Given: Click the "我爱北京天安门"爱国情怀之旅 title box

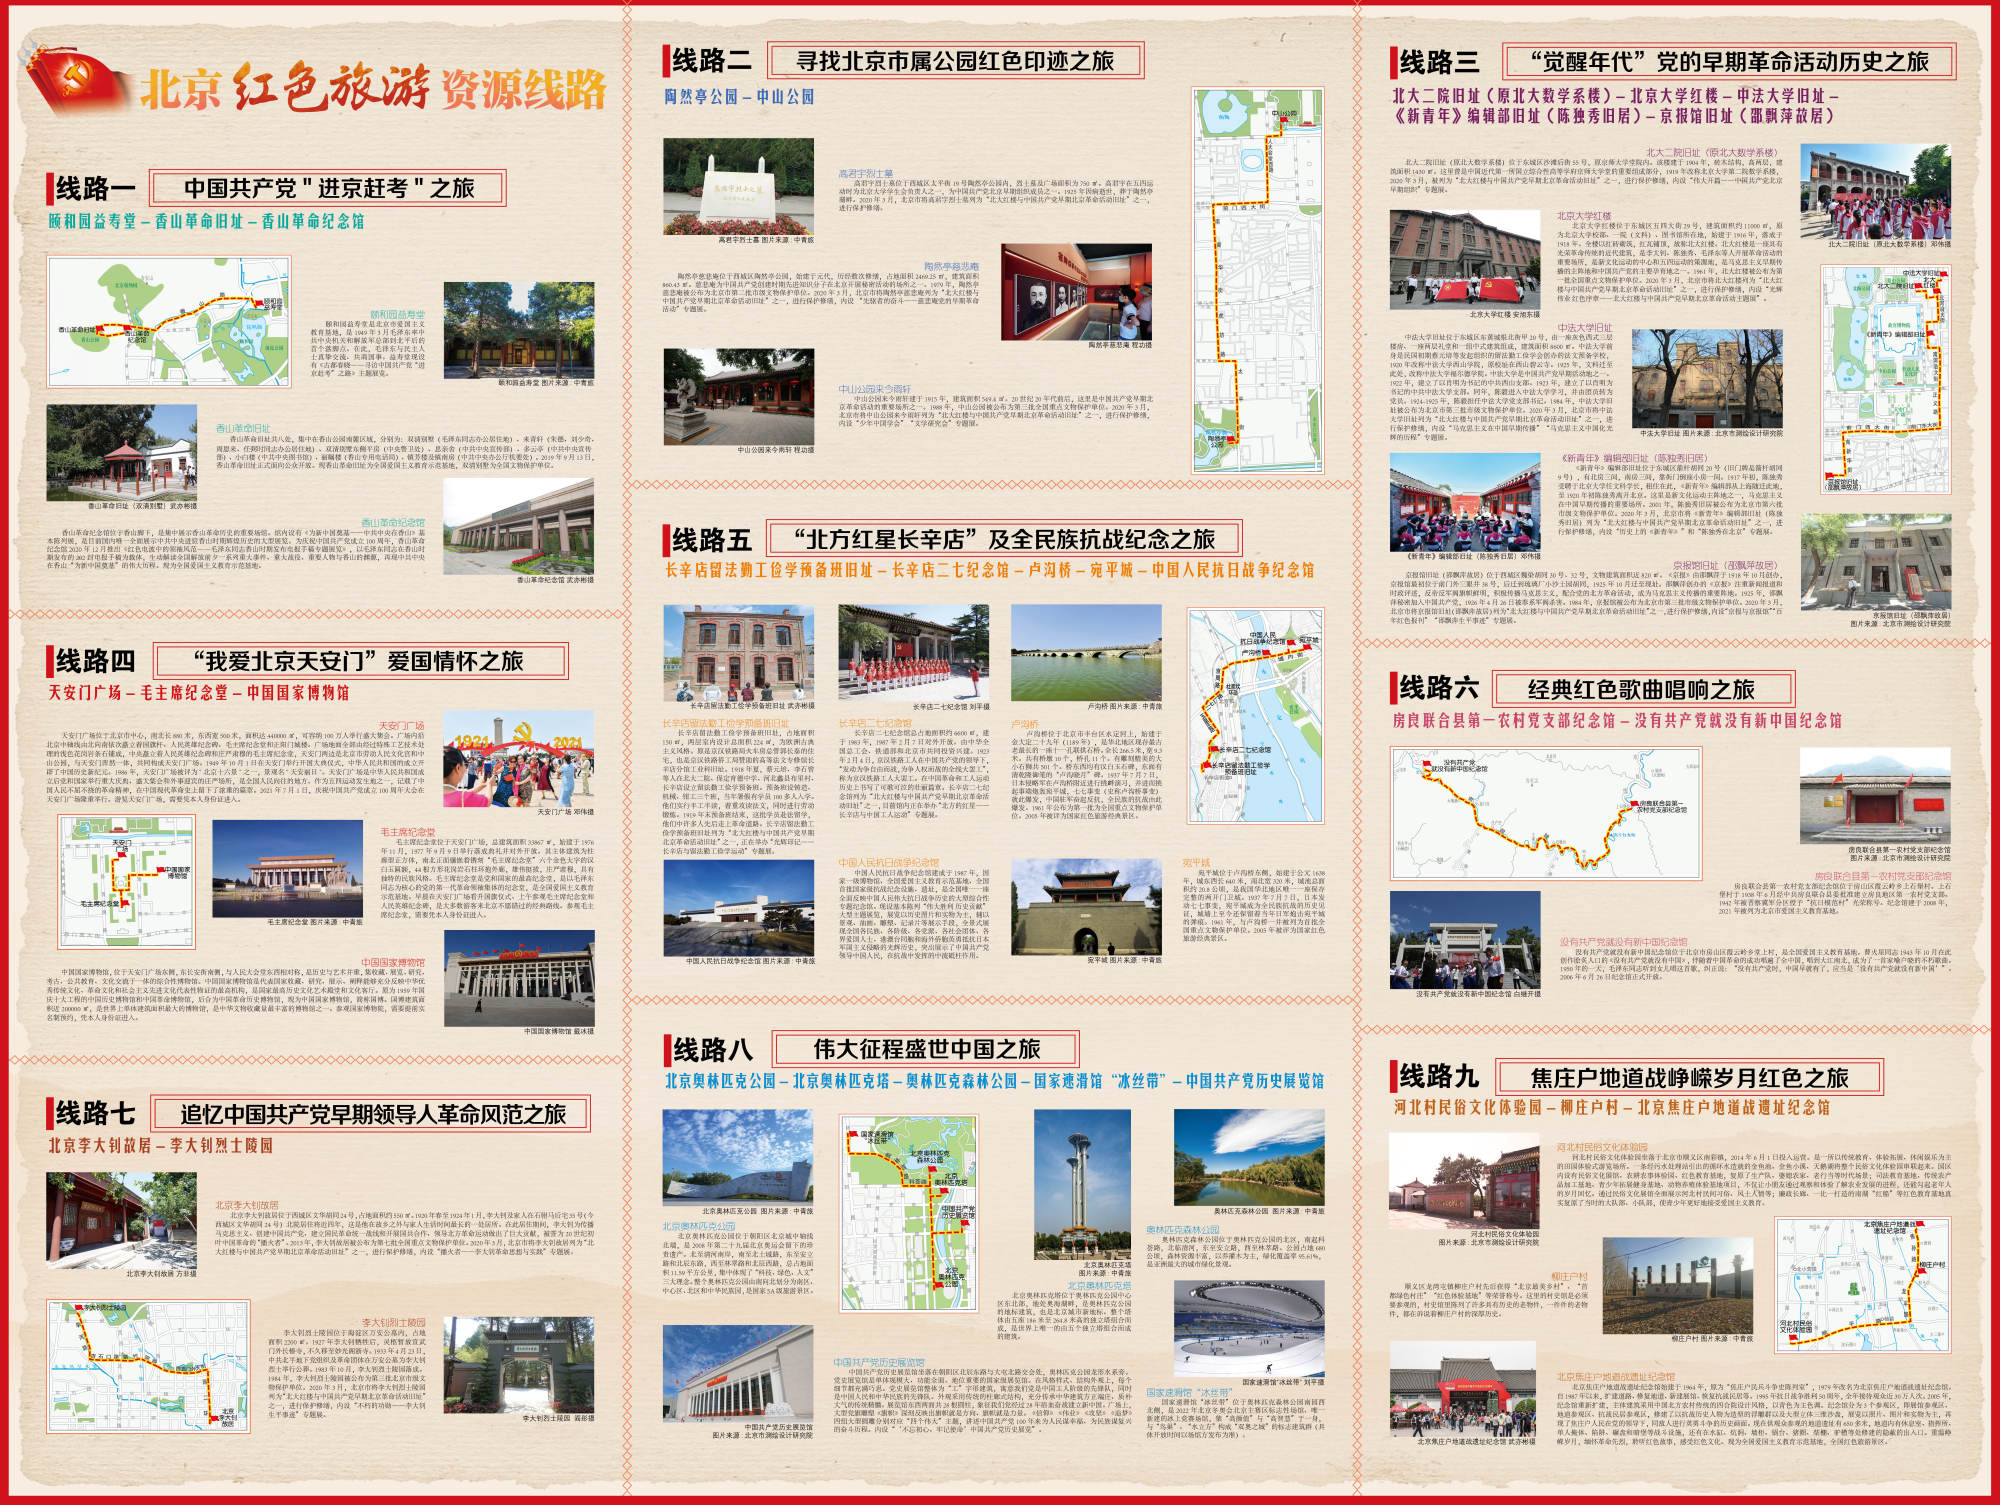Looking at the screenshot, I should (360, 661).
